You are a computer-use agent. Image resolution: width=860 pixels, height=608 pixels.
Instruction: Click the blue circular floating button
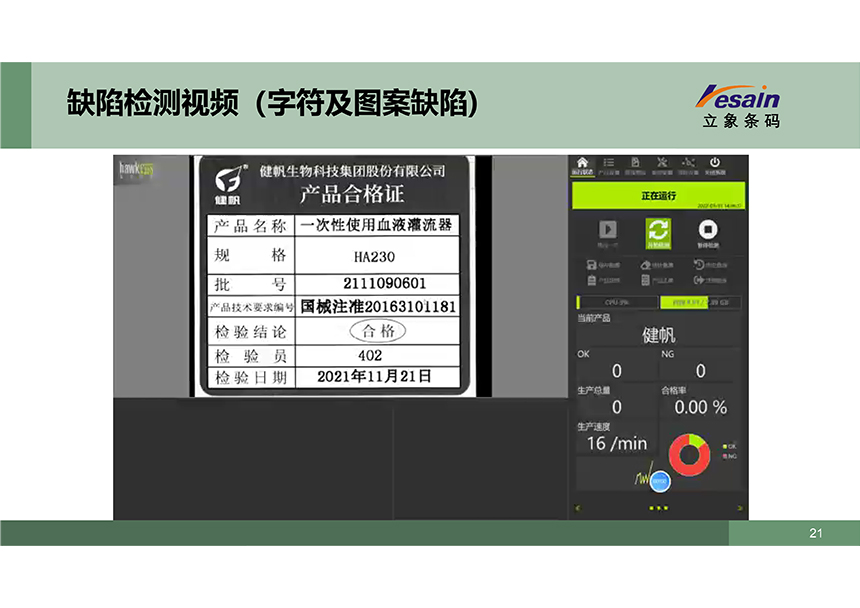[659, 481]
